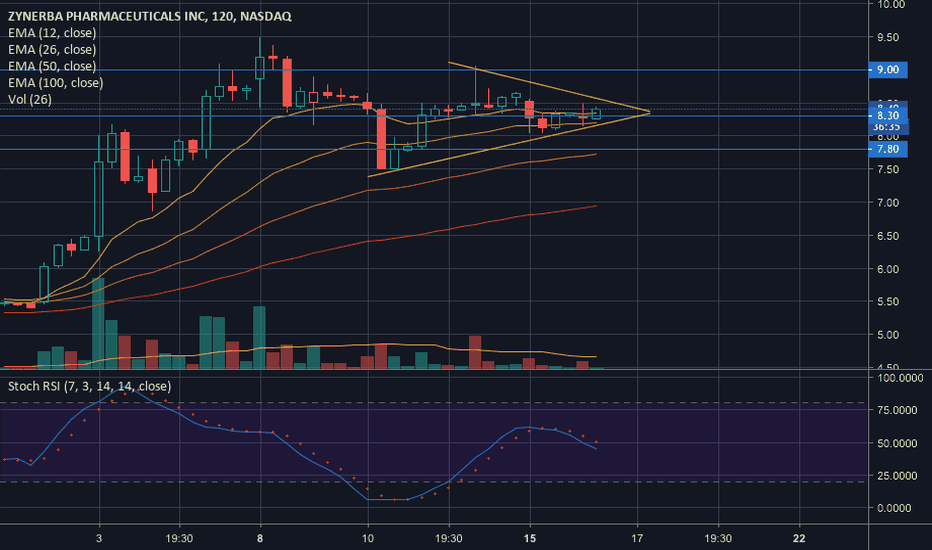Select the large red candle at date 10
This screenshot has width=932, height=550.
(381, 139)
